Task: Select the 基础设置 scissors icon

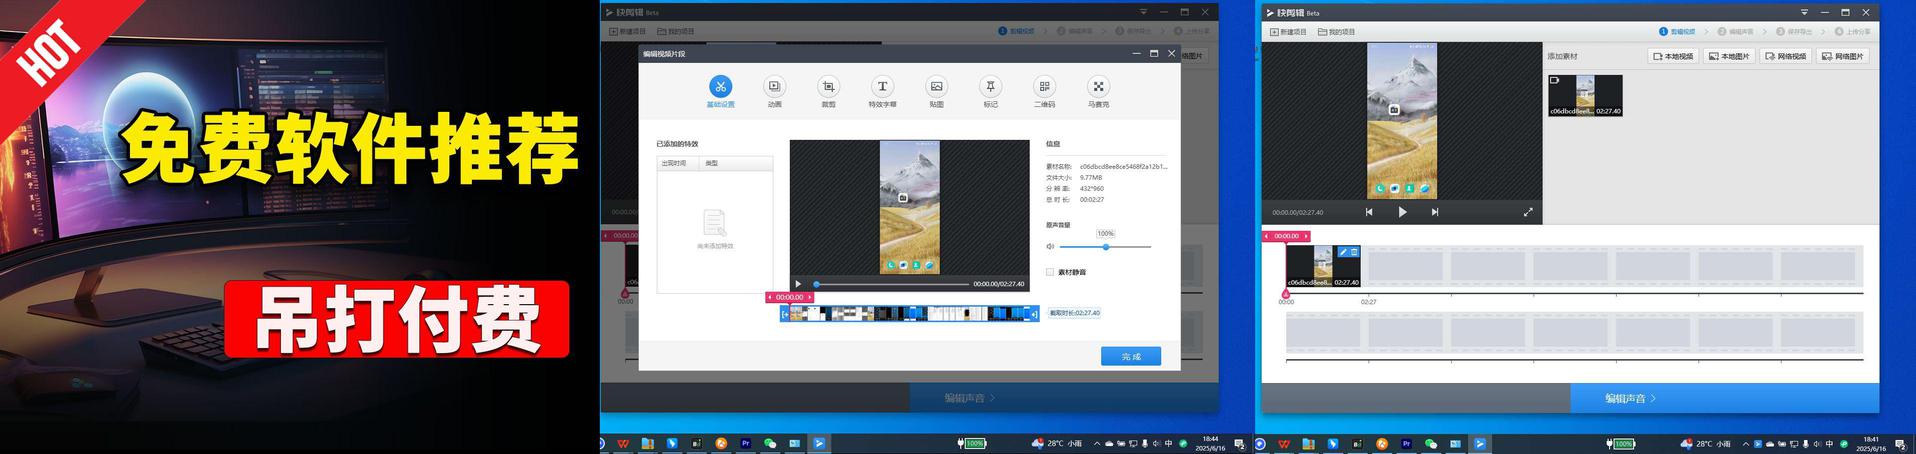Action: pos(720,87)
